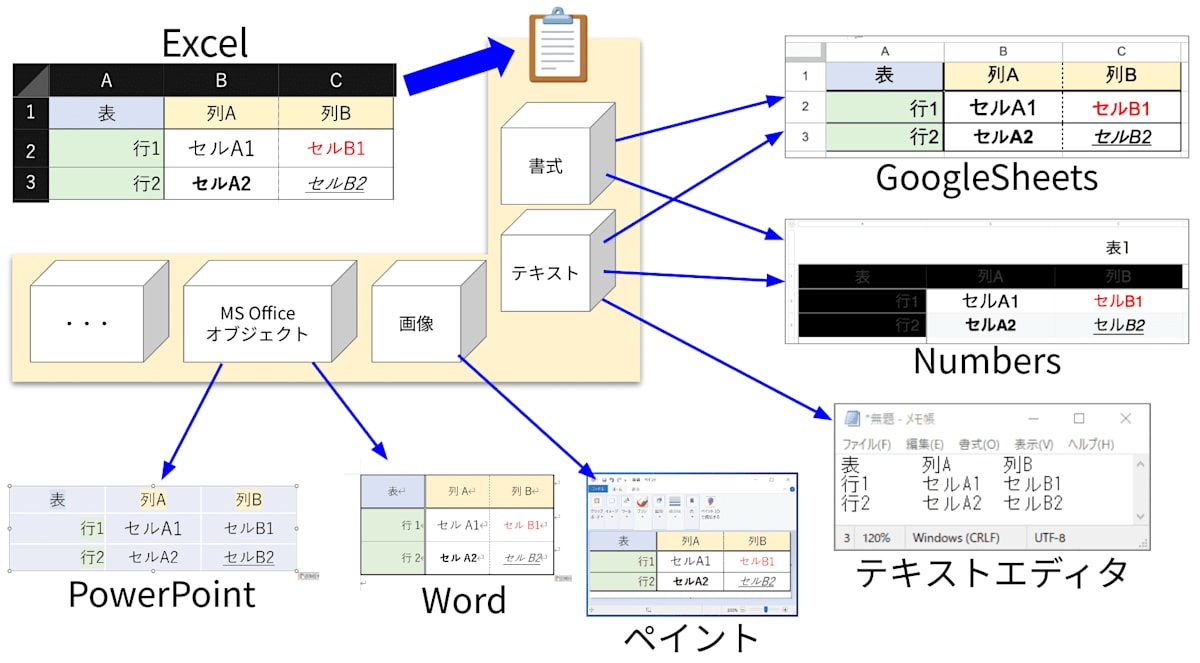Click the zoom in plus button in Paint
This screenshot has width=1200, height=663.
785,610
